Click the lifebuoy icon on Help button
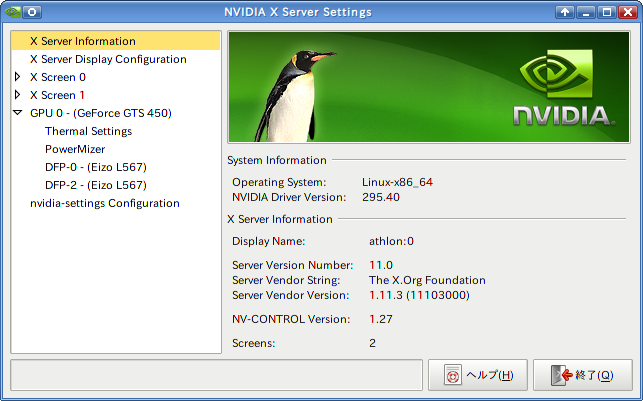This screenshot has height=401, width=643. (x=453, y=375)
